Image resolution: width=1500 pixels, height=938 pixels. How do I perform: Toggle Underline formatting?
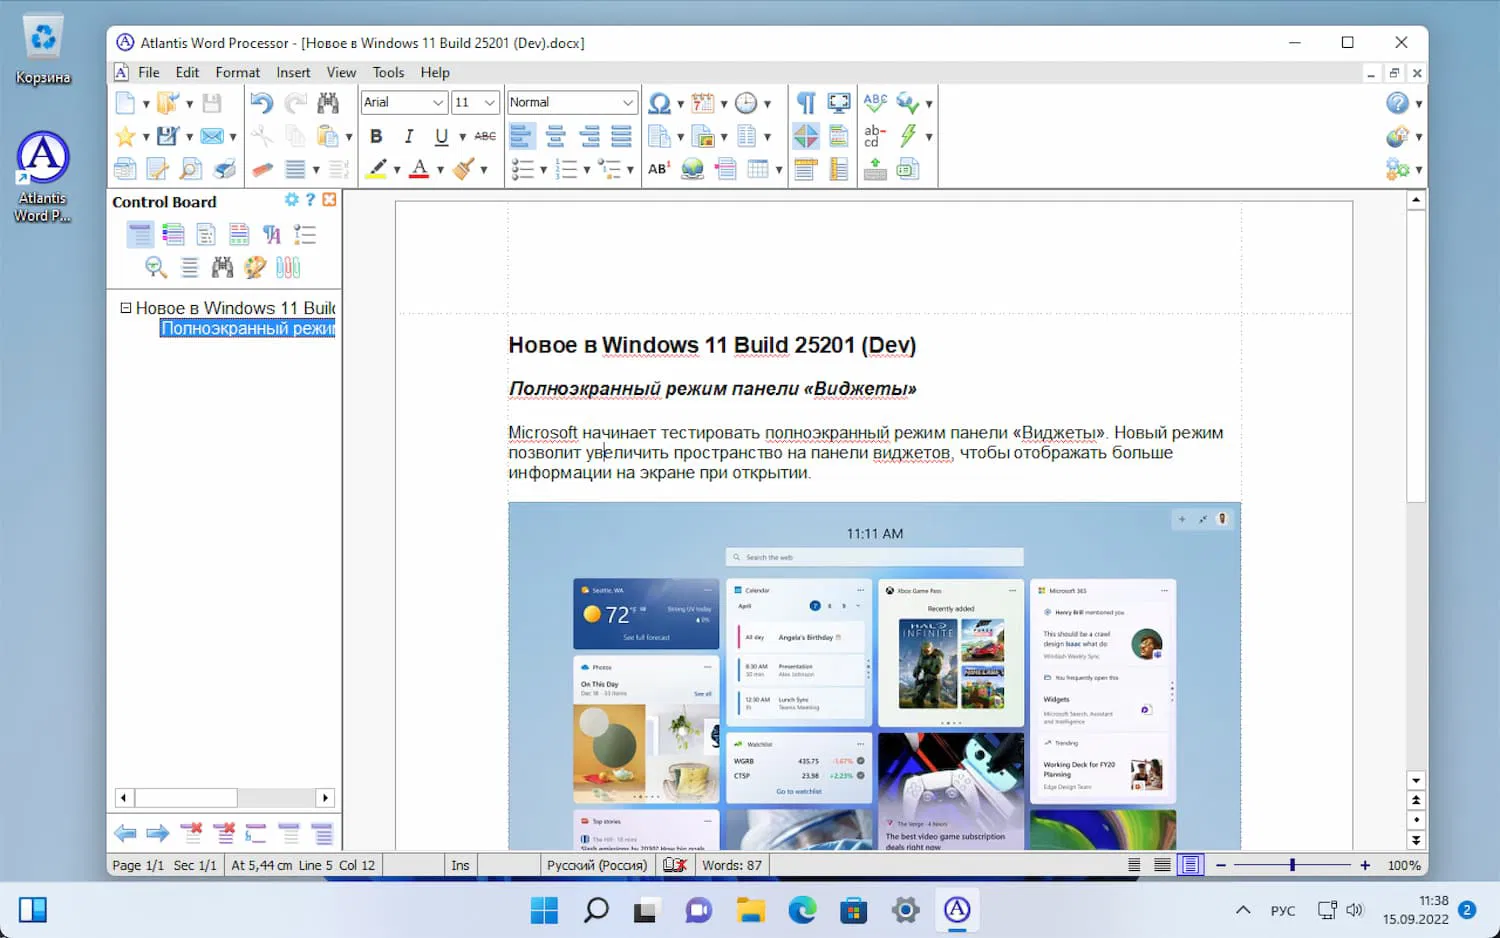point(441,136)
